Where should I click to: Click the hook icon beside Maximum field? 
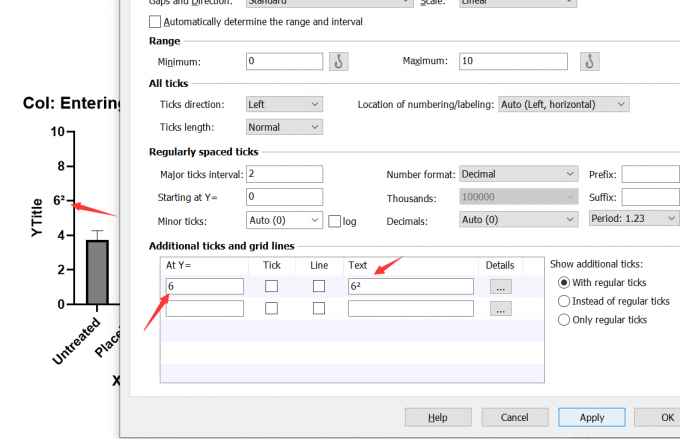click(x=590, y=61)
